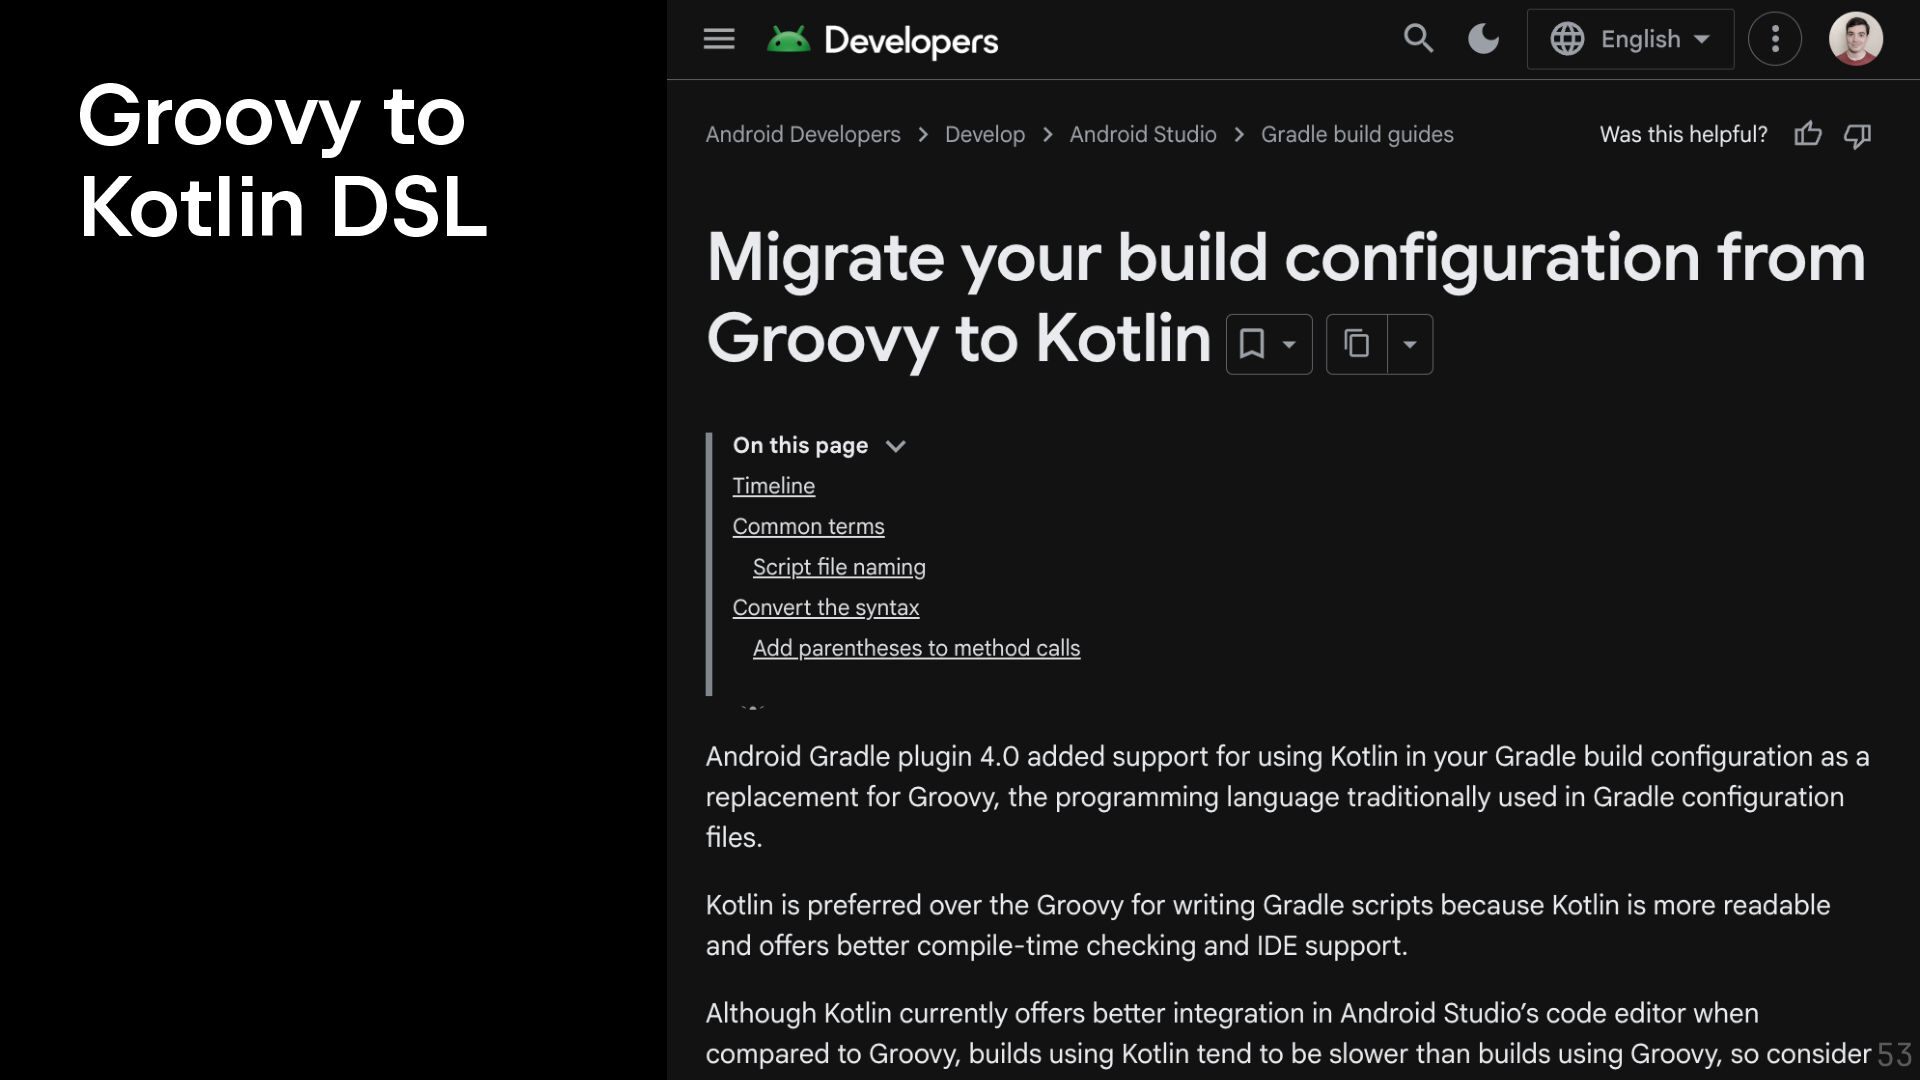Viewport: 1920px width, 1080px height.
Task: Open the search icon
Action: pos(1418,39)
